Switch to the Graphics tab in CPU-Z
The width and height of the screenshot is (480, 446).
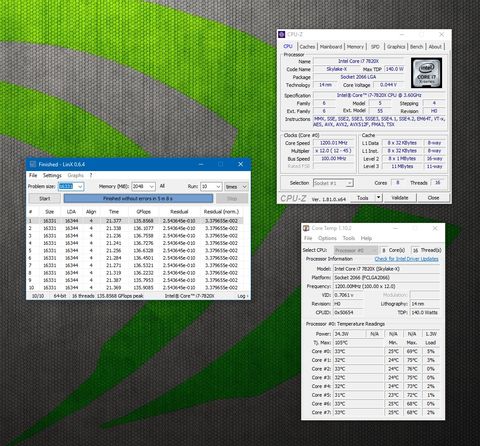tap(396, 47)
